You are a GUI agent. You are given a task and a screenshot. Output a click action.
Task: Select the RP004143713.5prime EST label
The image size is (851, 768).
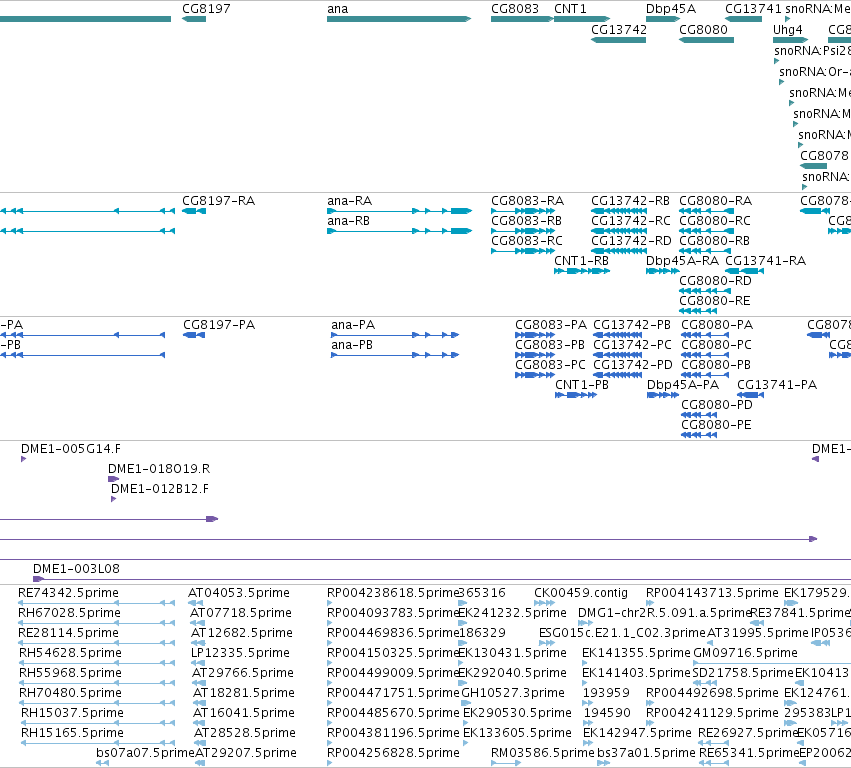pos(713,593)
